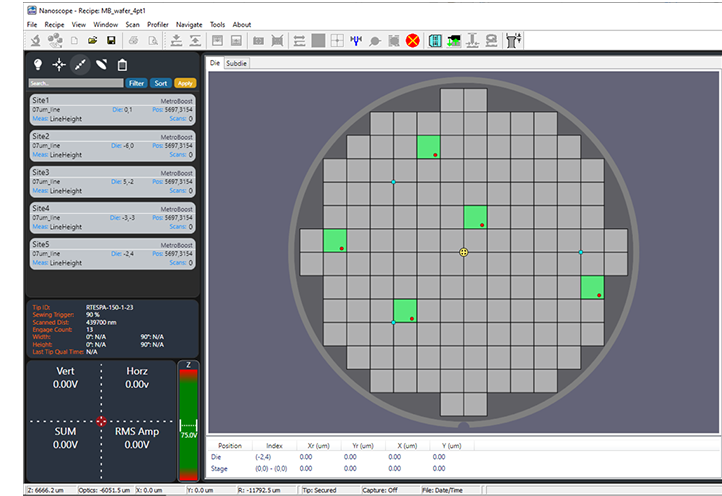722x496 pixels.
Task: Select the probe icon beside the clipboard
Action: pyautogui.click(x=101, y=65)
